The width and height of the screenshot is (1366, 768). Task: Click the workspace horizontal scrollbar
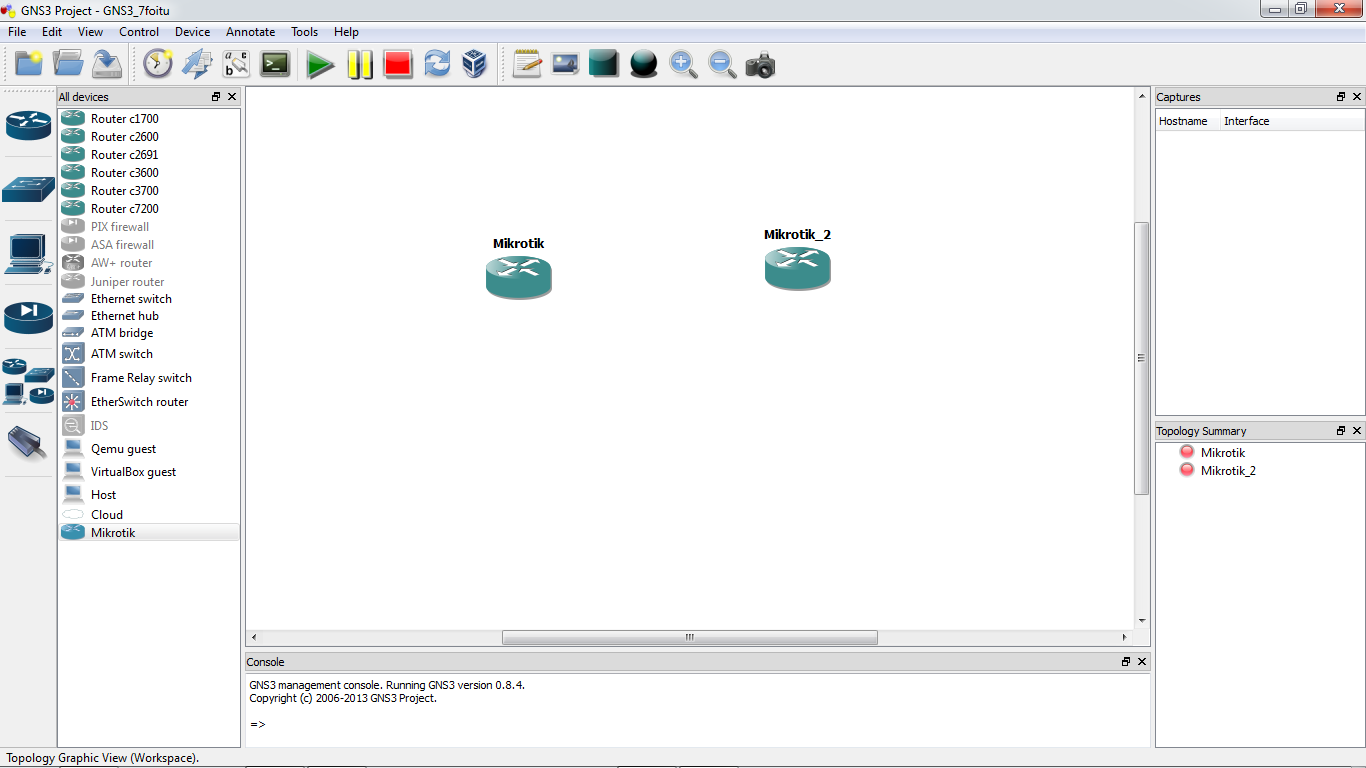click(x=689, y=637)
